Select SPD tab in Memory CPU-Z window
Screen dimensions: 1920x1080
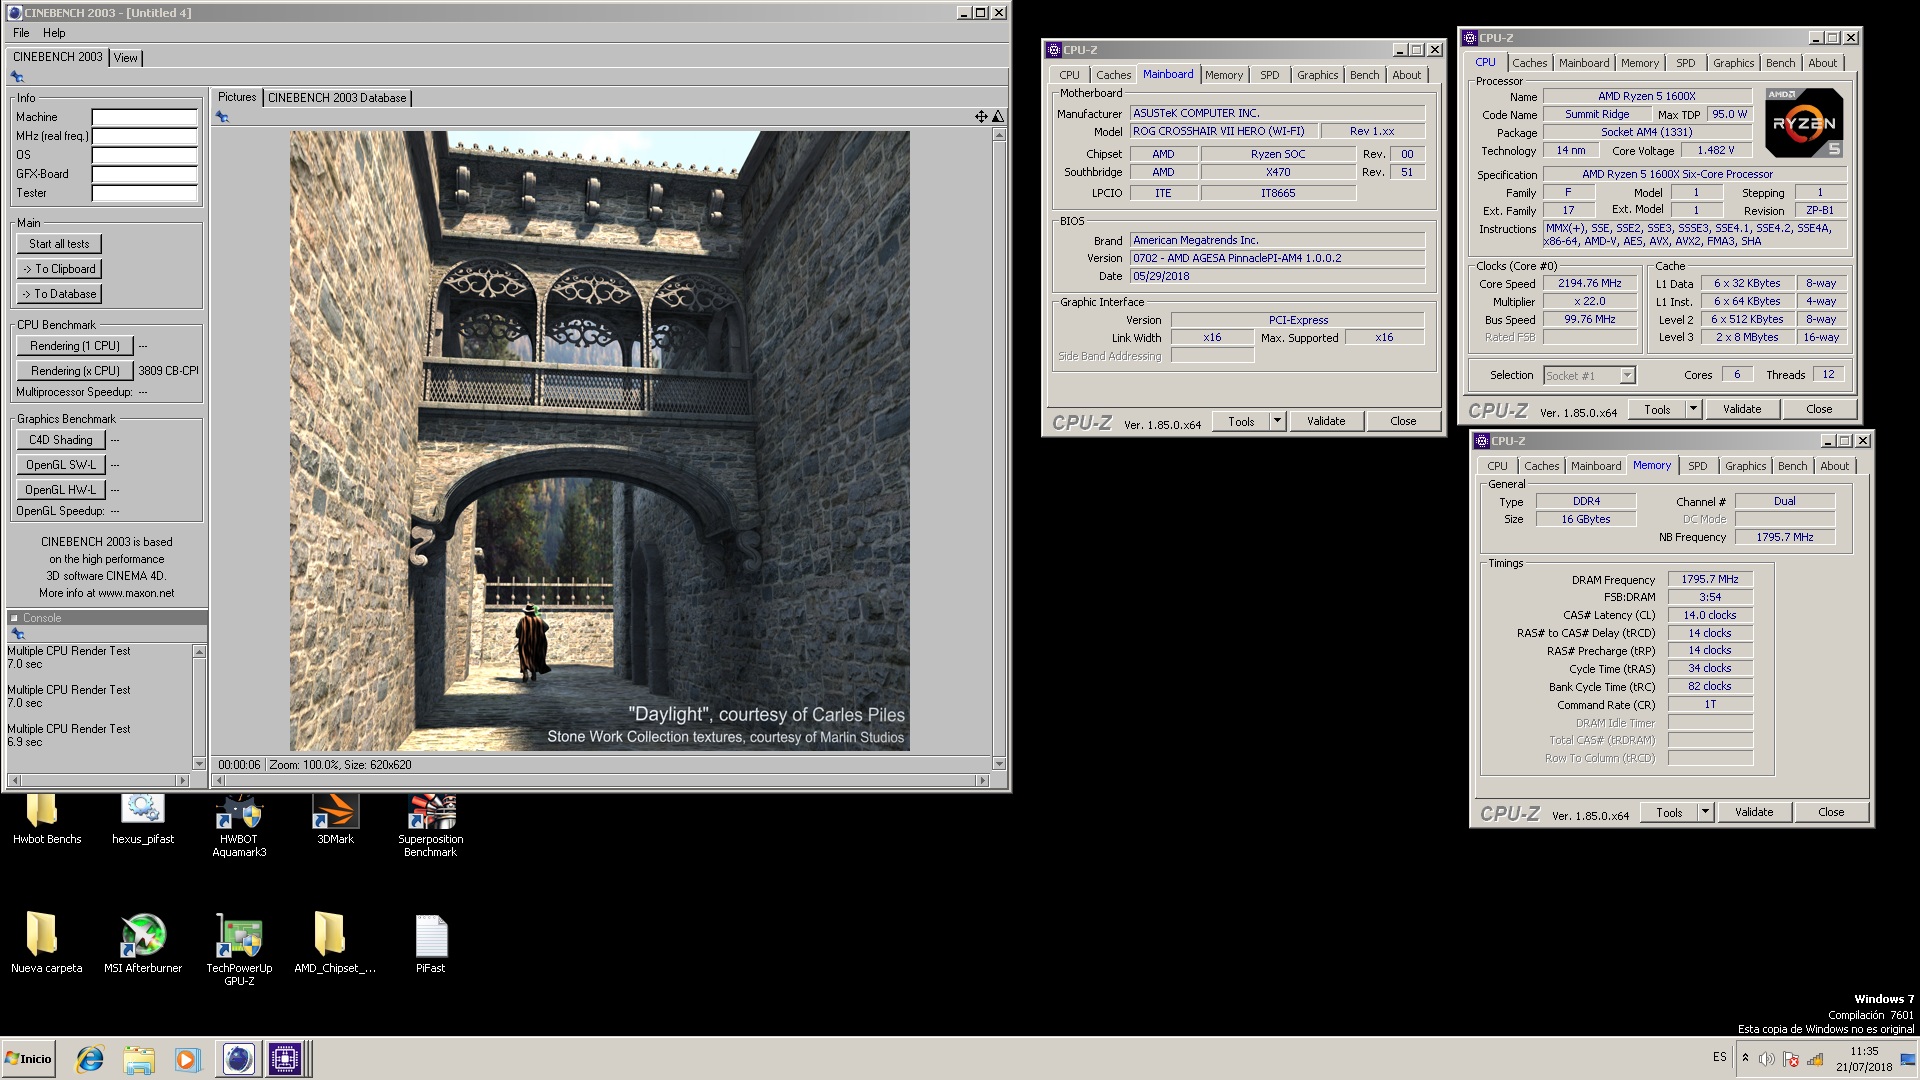pyautogui.click(x=1697, y=466)
